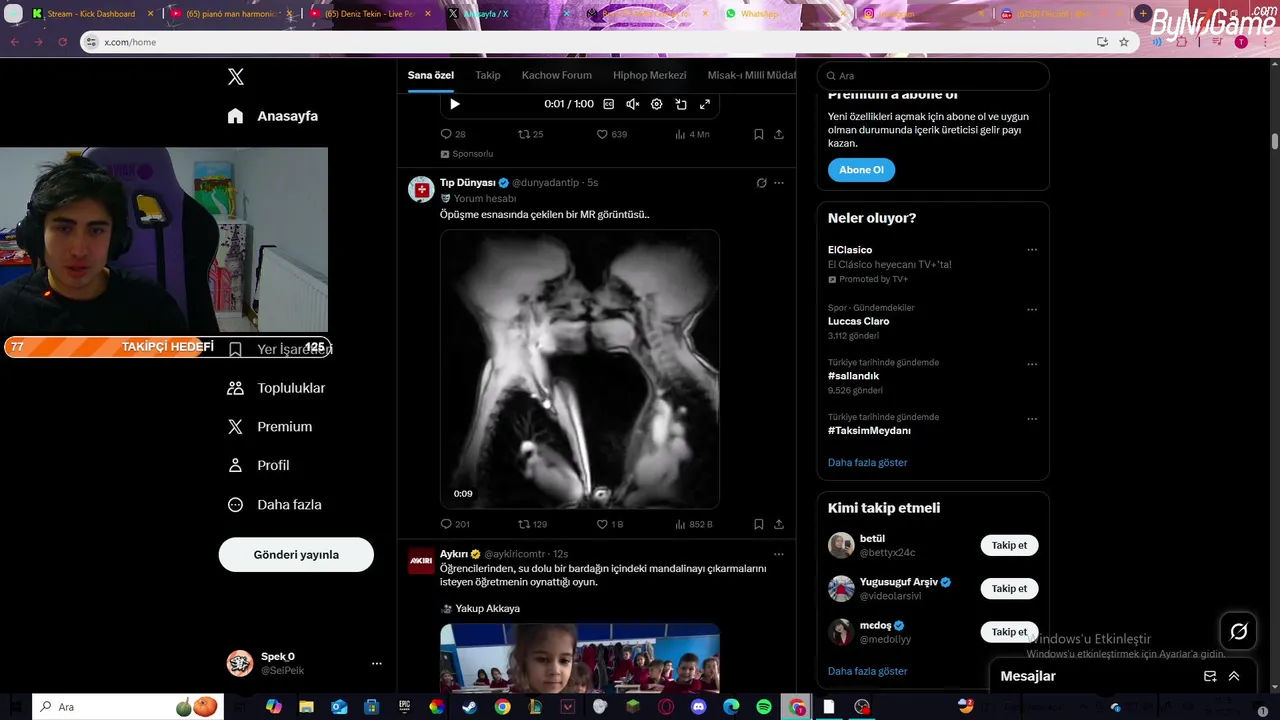Open Premium from the sidebar
Viewport: 1280px width, 720px height.
pyautogui.click(x=270, y=427)
